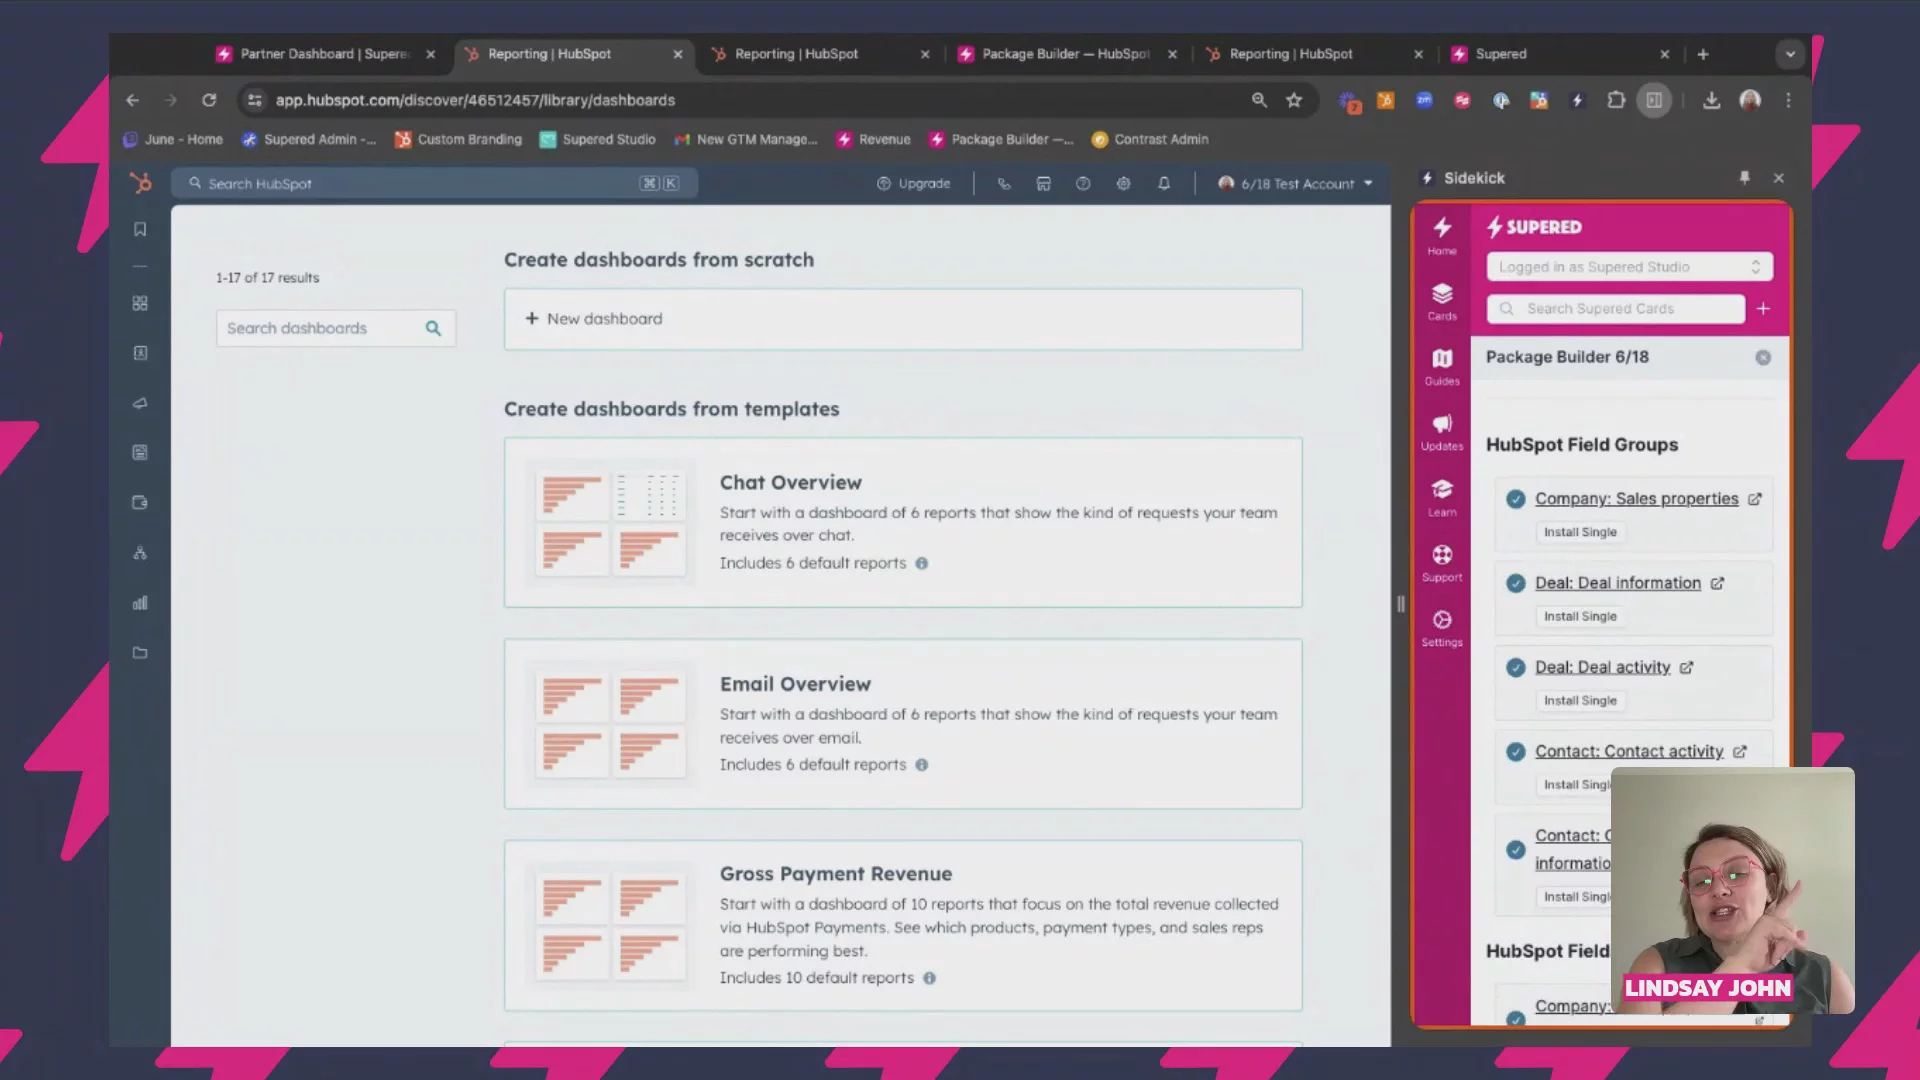Open HubSpot help question-mark icon

tap(1083, 183)
